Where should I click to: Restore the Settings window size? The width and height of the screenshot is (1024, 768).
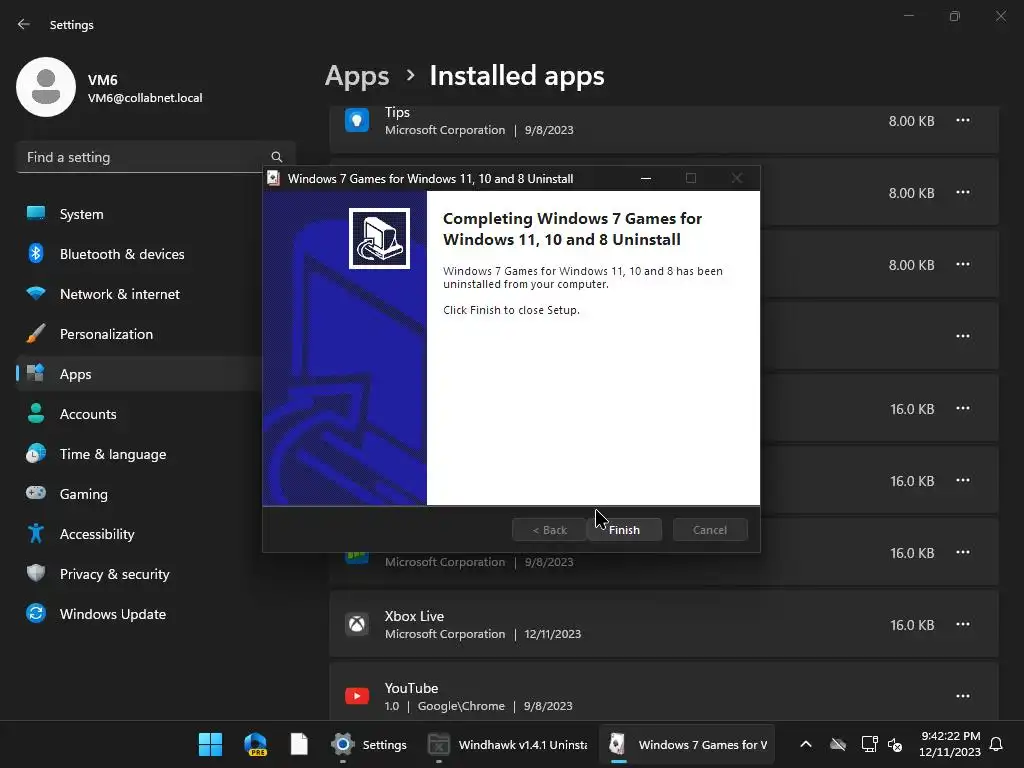[955, 16]
